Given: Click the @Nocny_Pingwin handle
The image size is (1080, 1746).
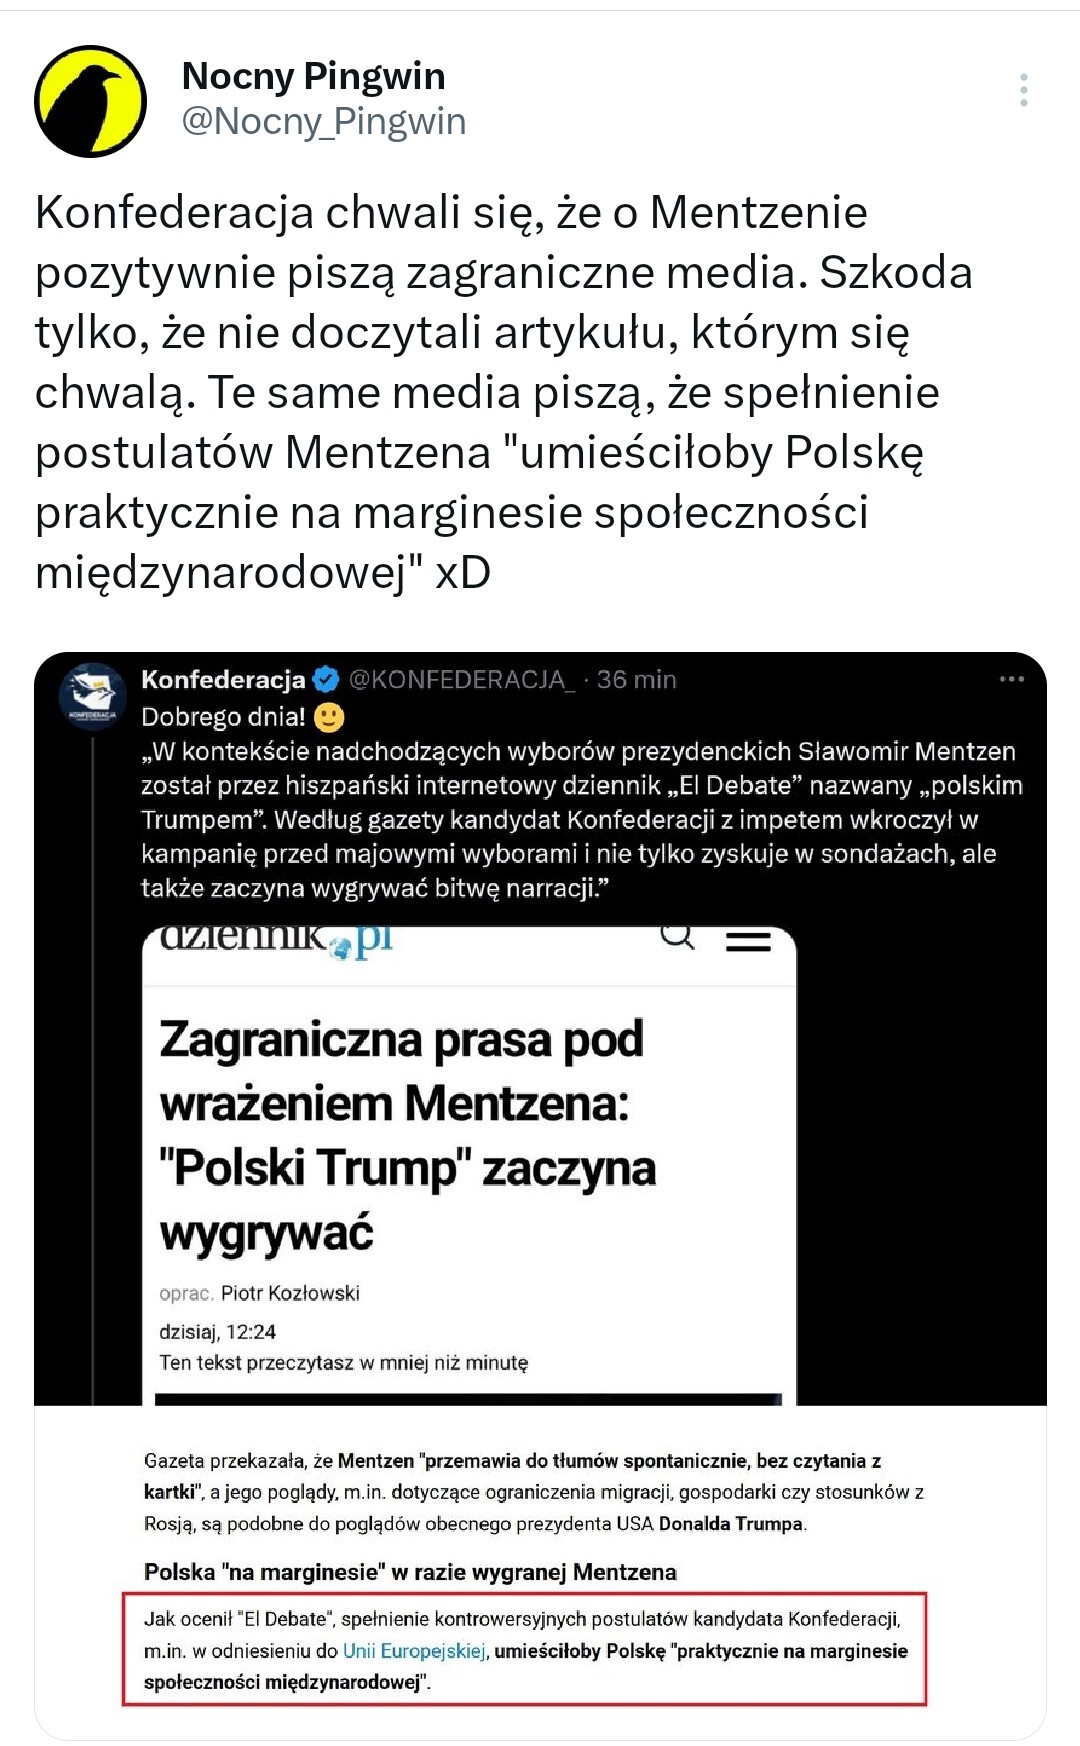Looking at the screenshot, I should click(x=324, y=122).
